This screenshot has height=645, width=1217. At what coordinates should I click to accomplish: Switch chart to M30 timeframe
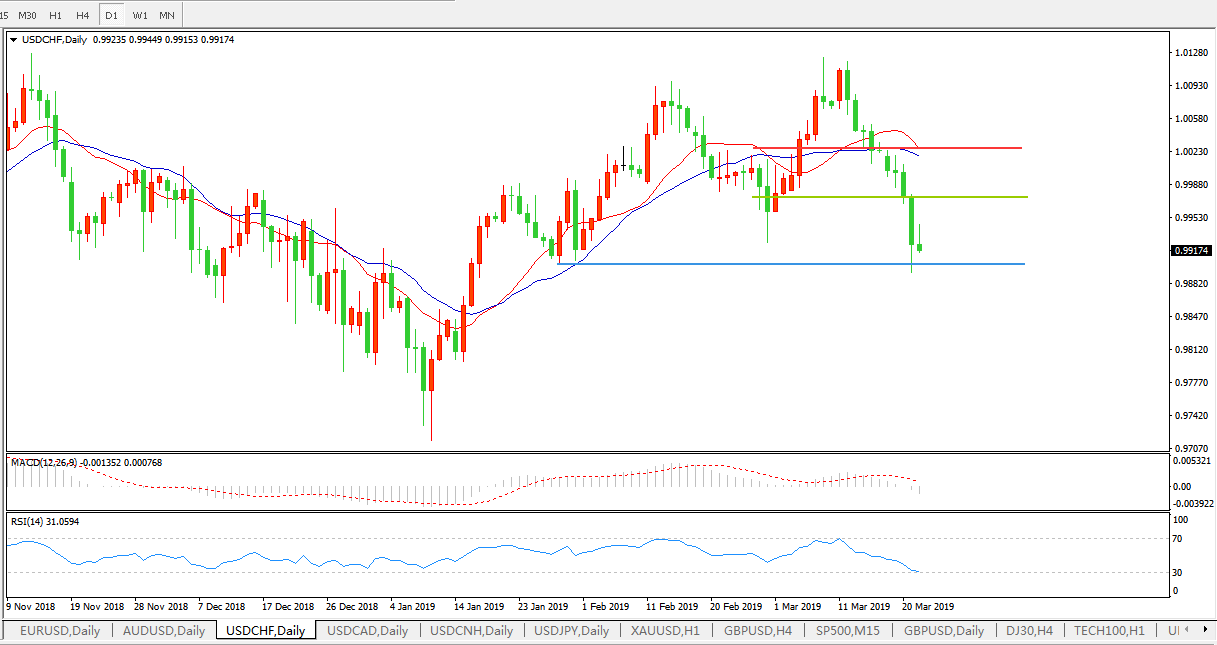coord(27,15)
